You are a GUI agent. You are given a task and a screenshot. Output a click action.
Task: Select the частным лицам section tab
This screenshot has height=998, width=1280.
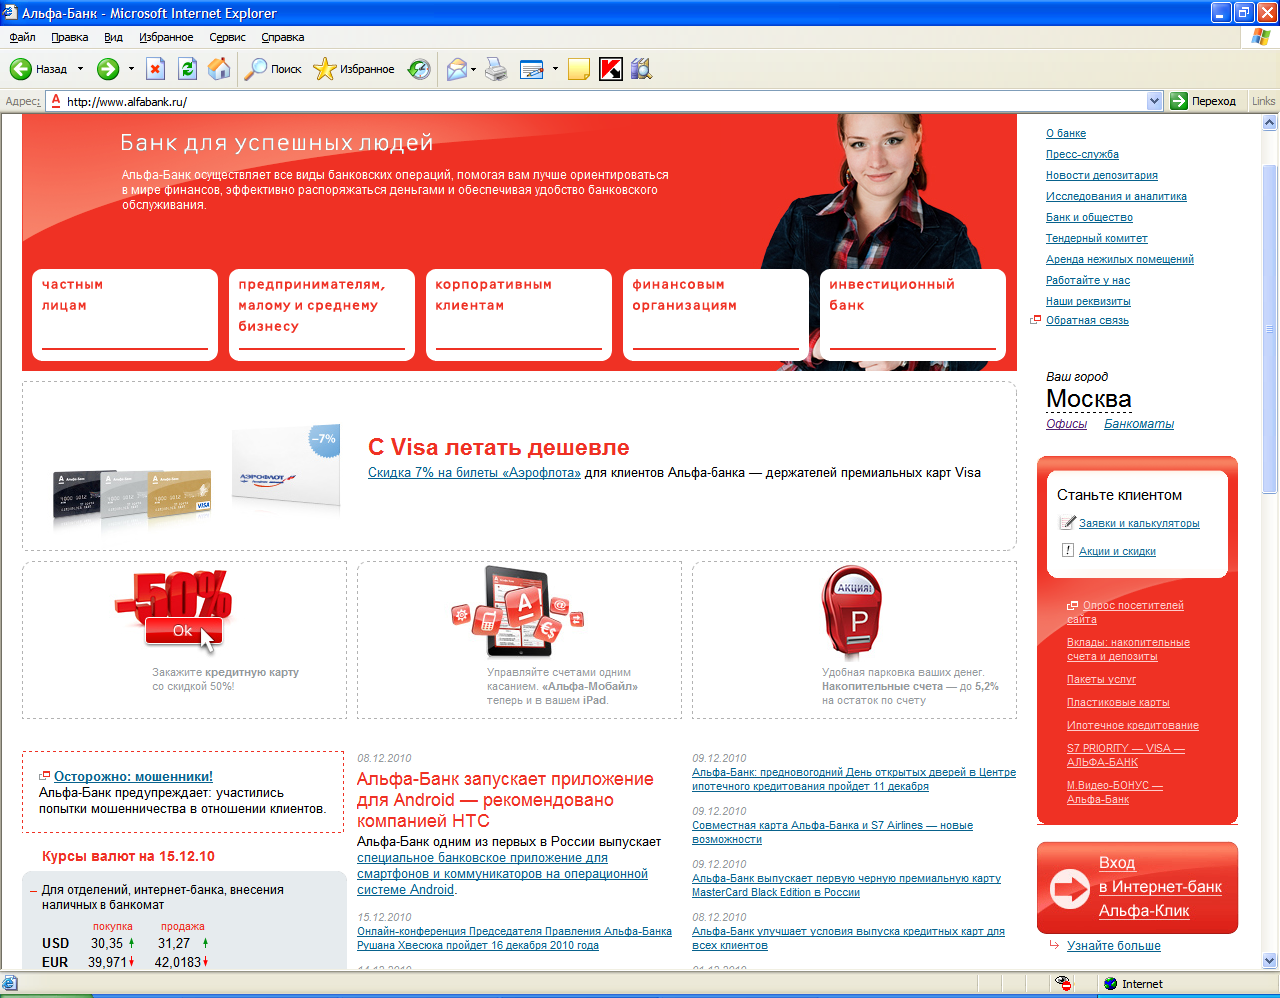[x=125, y=314]
